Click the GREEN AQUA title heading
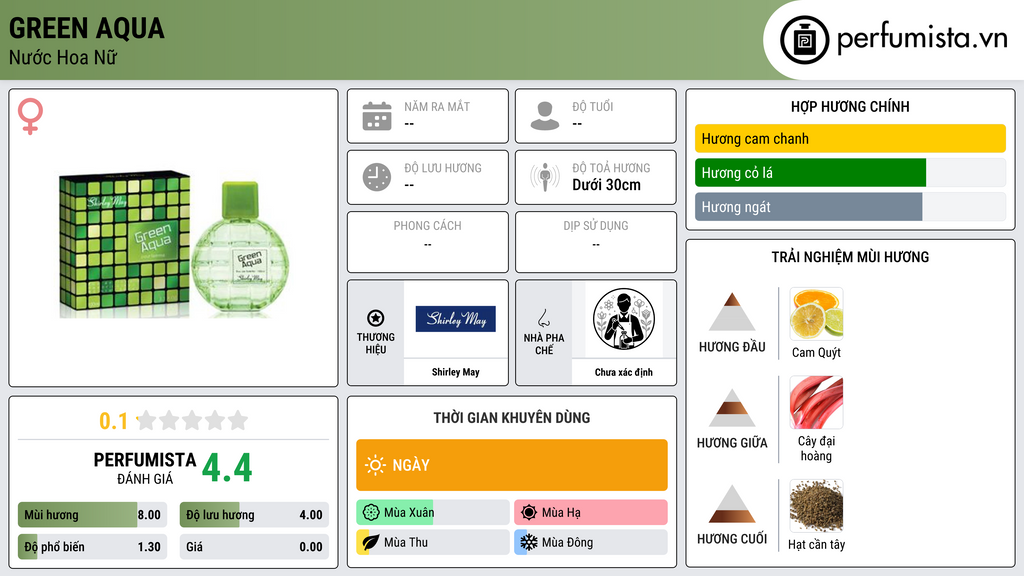The image size is (1024, 576). [x=87, y=28]
